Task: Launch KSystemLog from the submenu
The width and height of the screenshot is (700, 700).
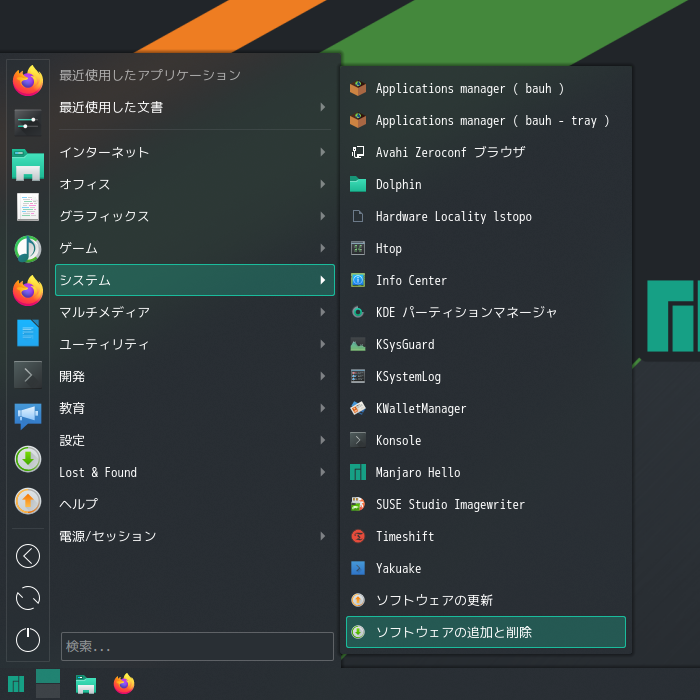Action: [486, 376]
